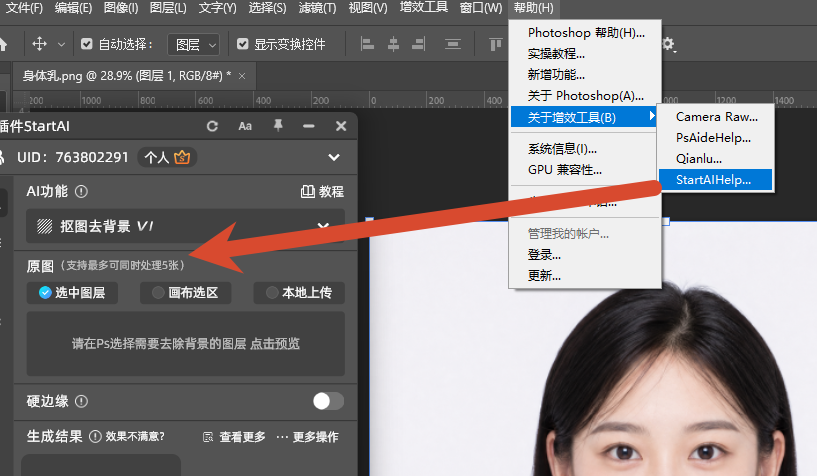Open the 增效工具 menu
817x476 pixels.
coord(424,7)
